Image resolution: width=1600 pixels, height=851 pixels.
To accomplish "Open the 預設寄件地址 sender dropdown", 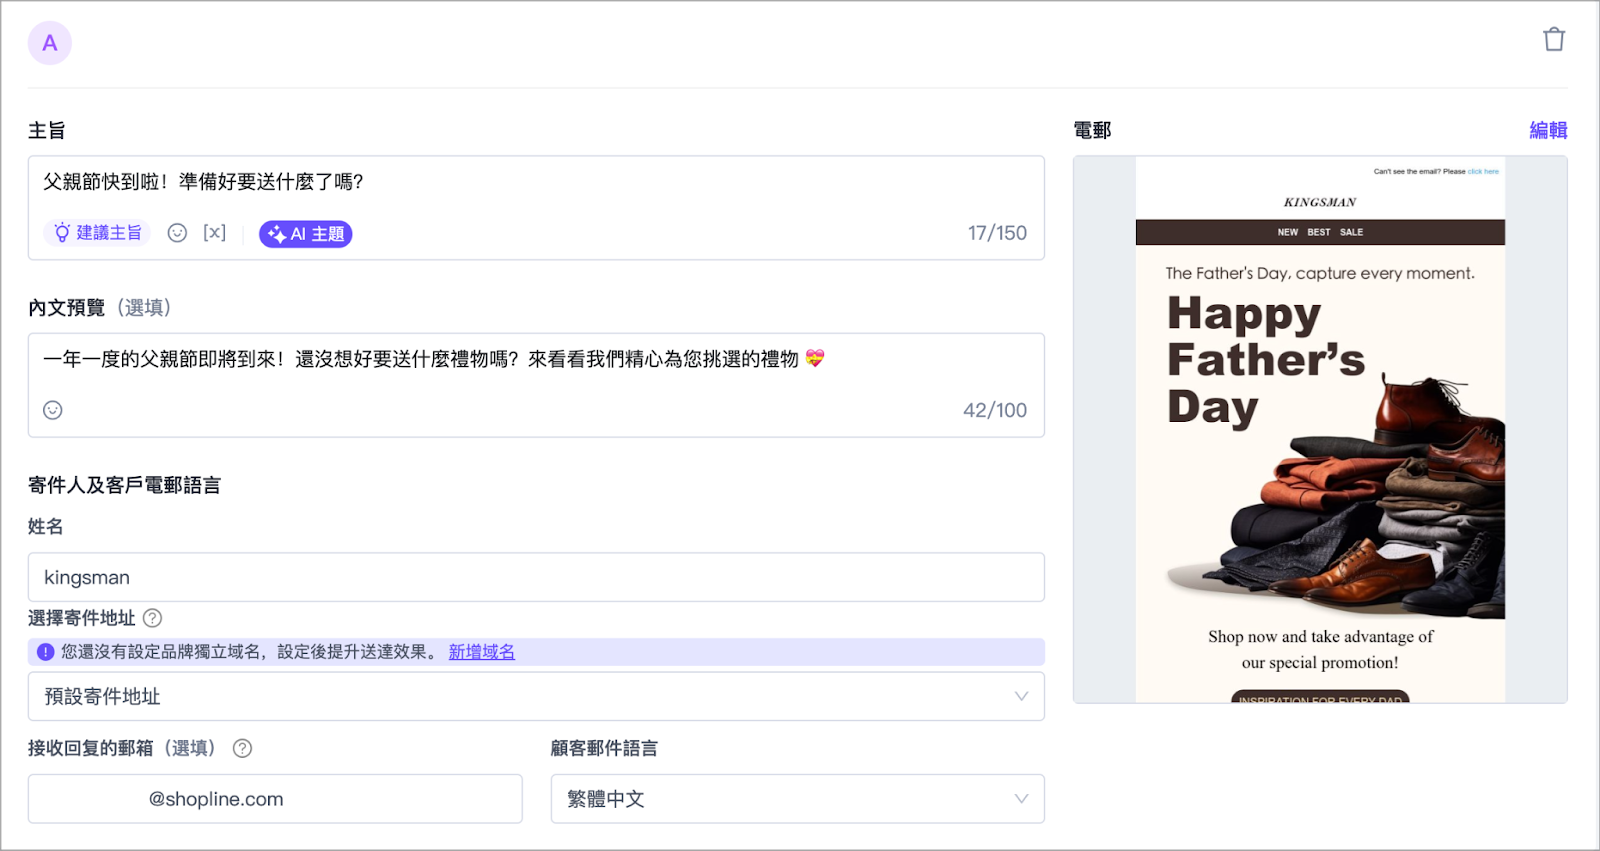I will pyautogui.click(x=536, y=696).
